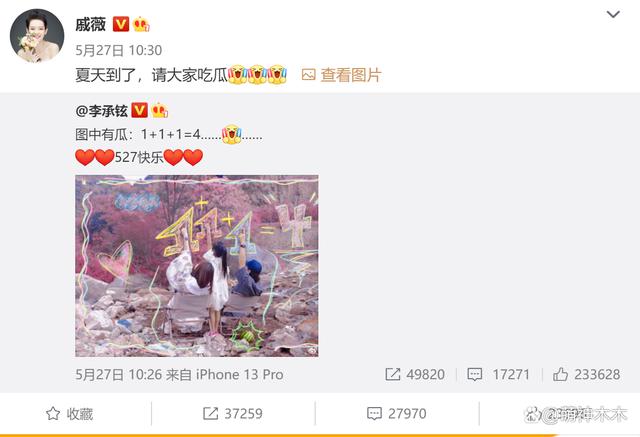Repost this post using 37259 button
Image resolution: width=640 pixels, height=437 pixels.
click(x=233, y=414)
